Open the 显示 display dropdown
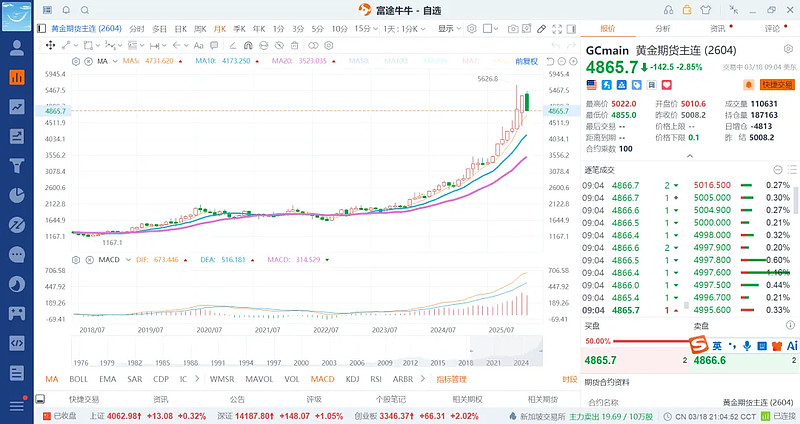This screenshot has height=424, width=800. click(449, 29)
